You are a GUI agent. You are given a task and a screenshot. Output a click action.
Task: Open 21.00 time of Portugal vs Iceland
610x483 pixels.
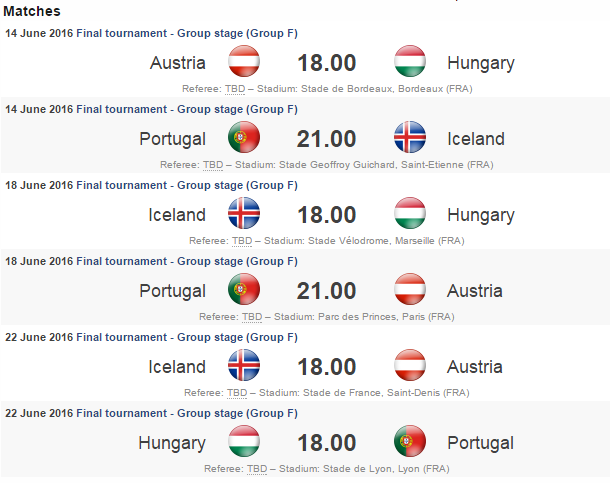click(327, 139)
